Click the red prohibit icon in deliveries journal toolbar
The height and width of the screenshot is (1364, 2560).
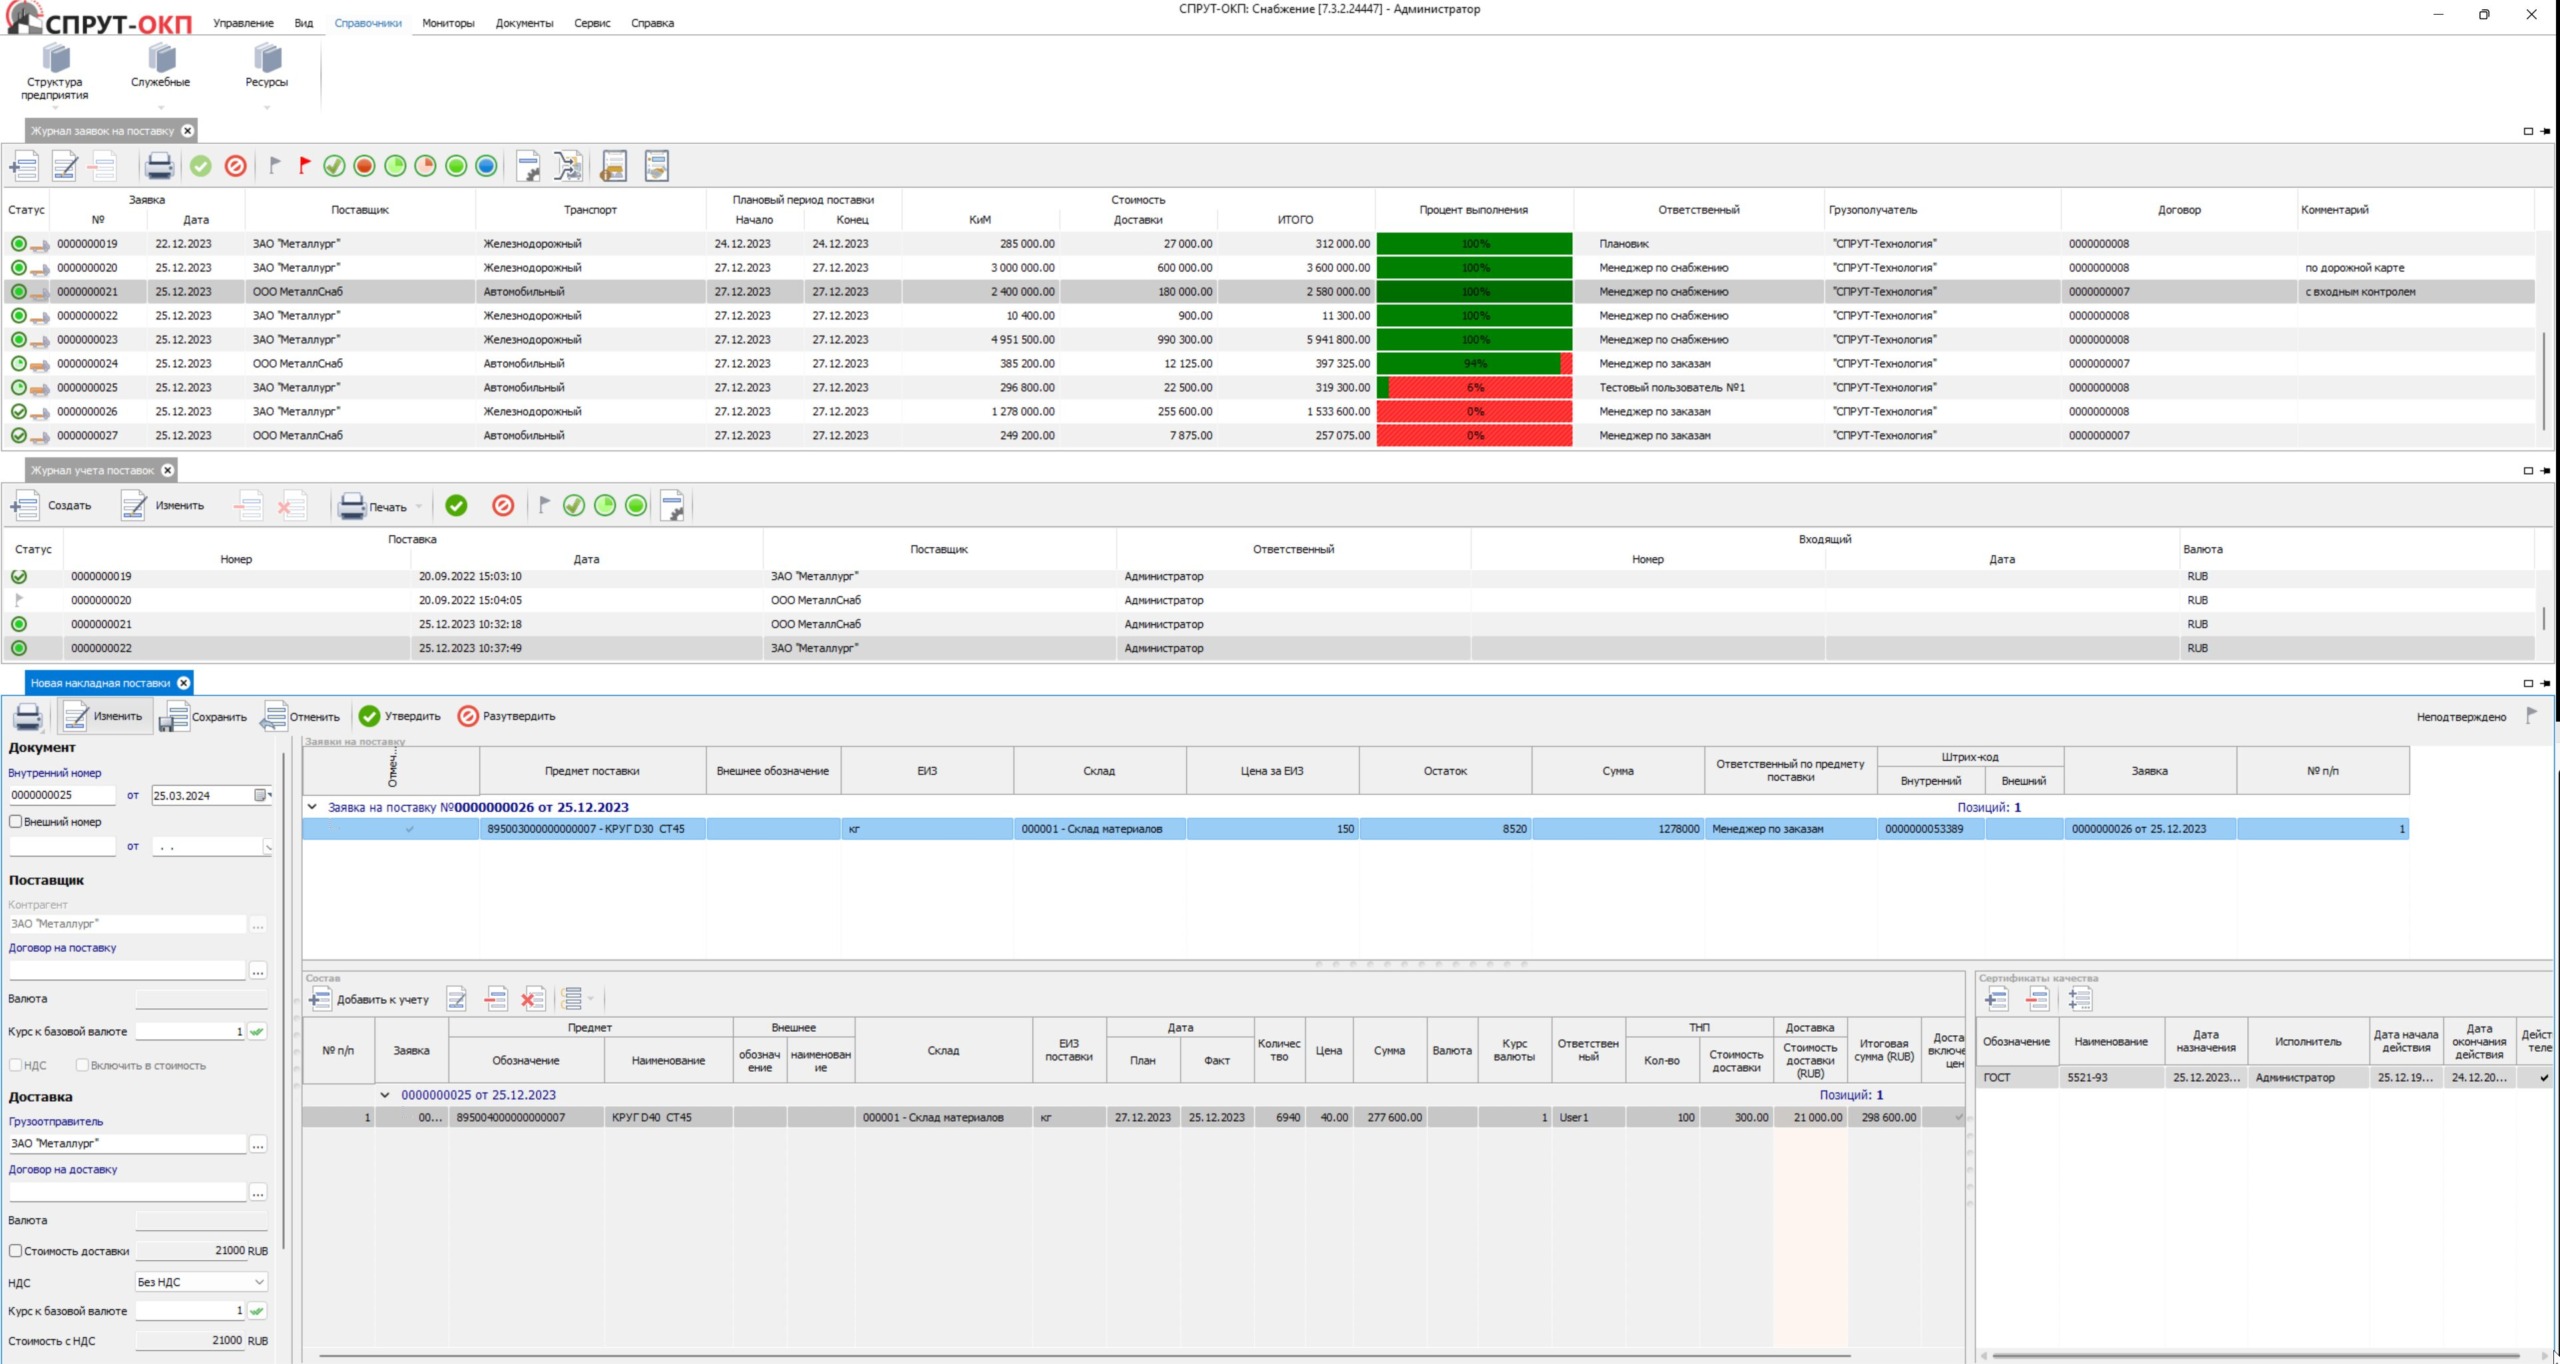point(503,506)
